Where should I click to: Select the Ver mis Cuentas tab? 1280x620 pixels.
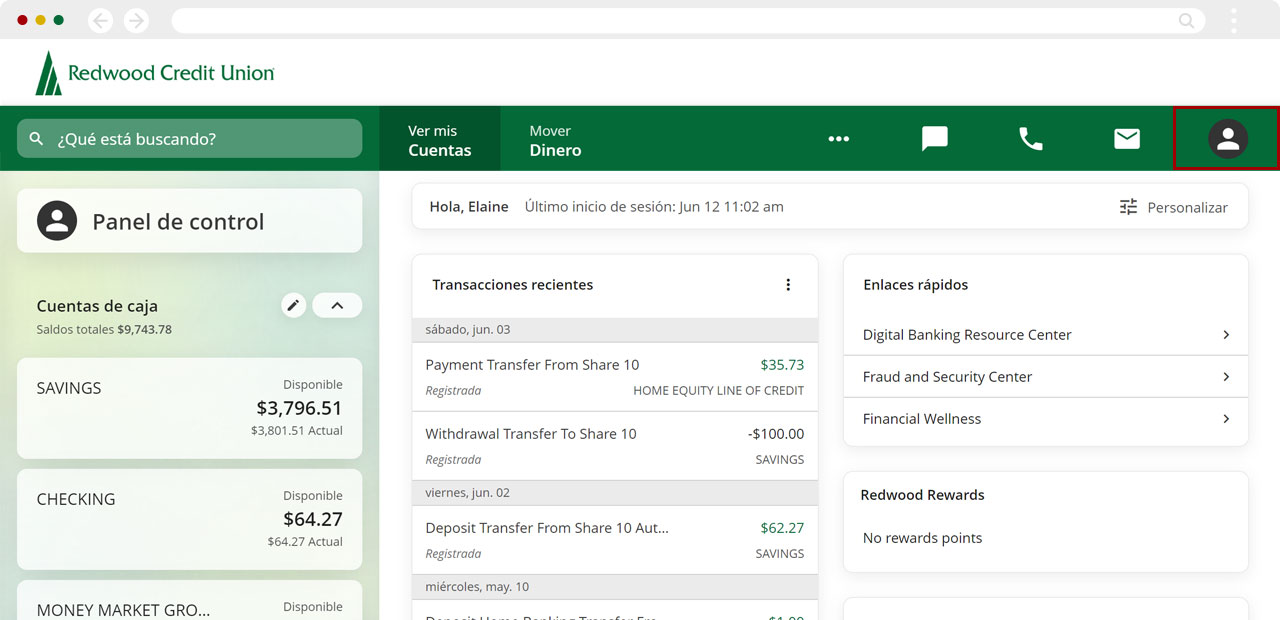(x=439, y=140)
